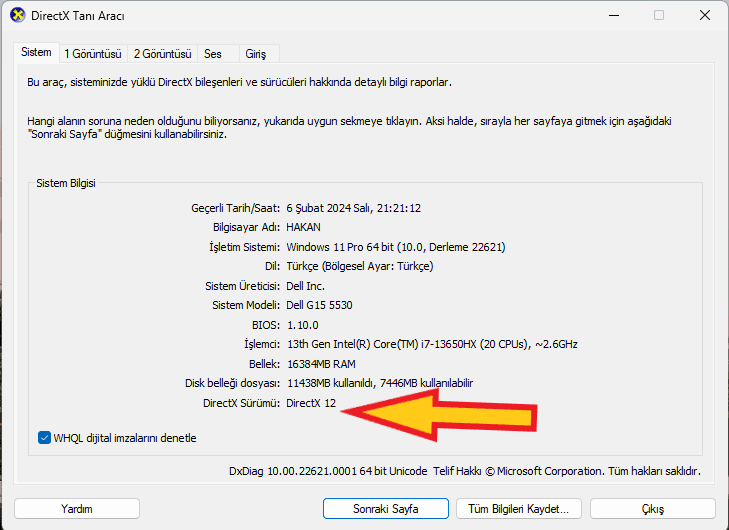Click the Bellek label
This screenshot has width=729, height=530.
[264, 364]
